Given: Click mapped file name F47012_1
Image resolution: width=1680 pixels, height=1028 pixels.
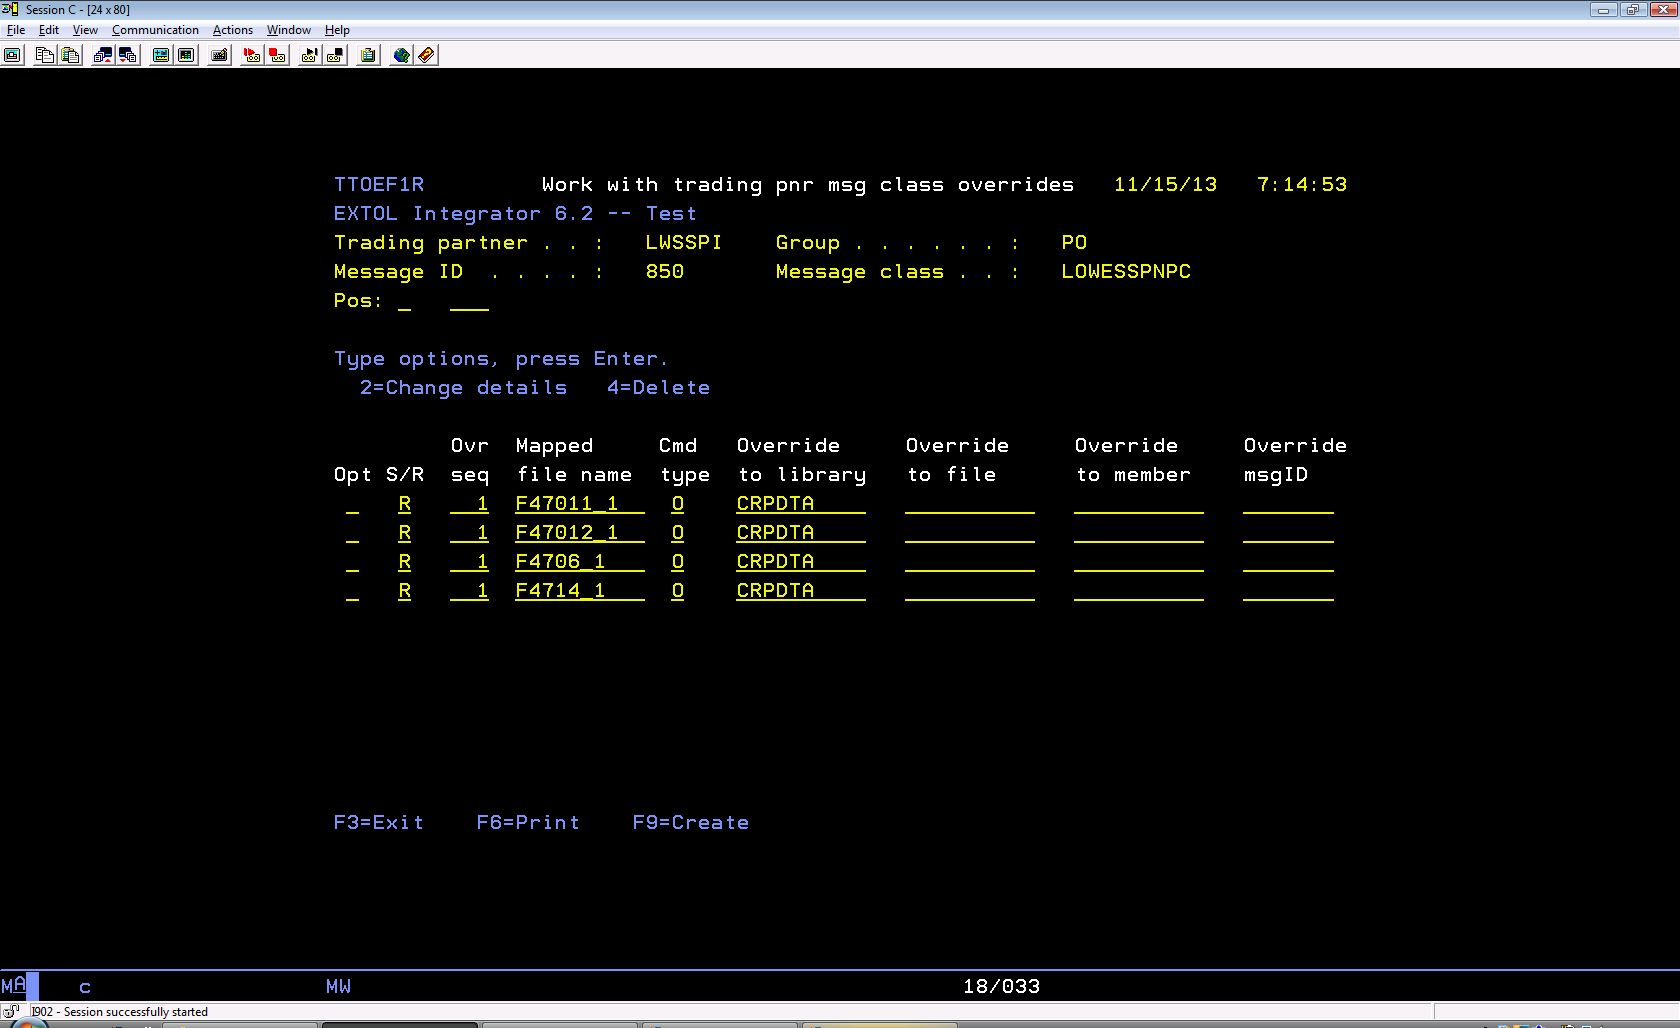Looking at the screenshot, I should (580, 533).
